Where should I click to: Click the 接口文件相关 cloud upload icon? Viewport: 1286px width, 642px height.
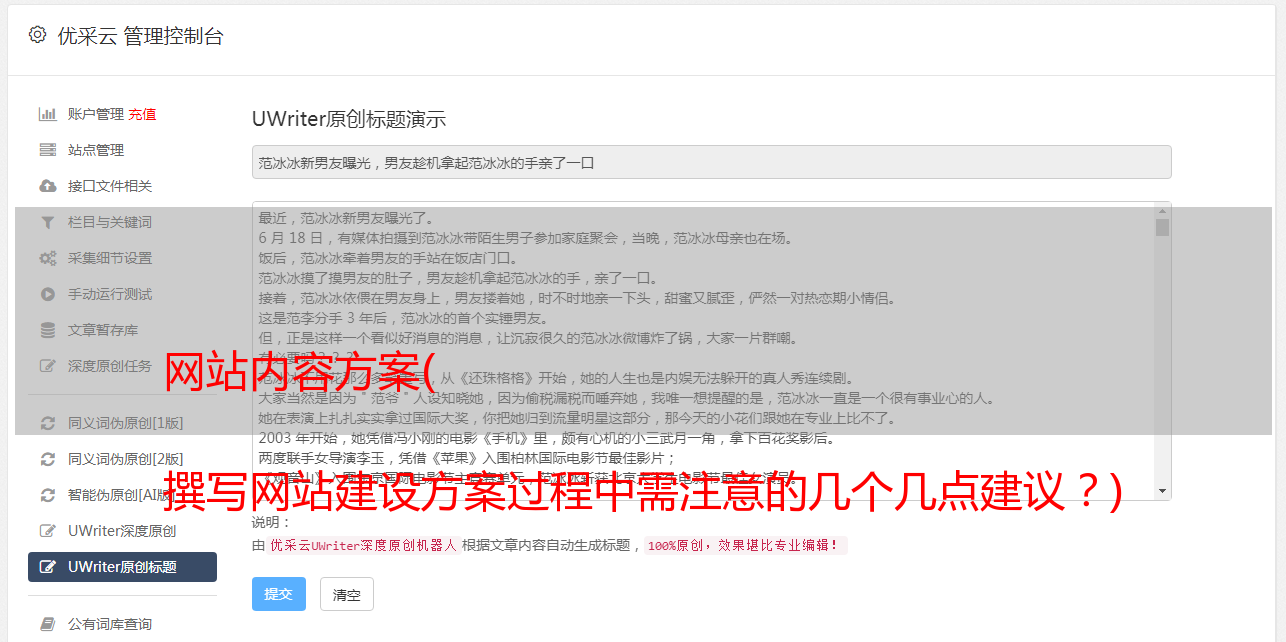click(47, 186)
